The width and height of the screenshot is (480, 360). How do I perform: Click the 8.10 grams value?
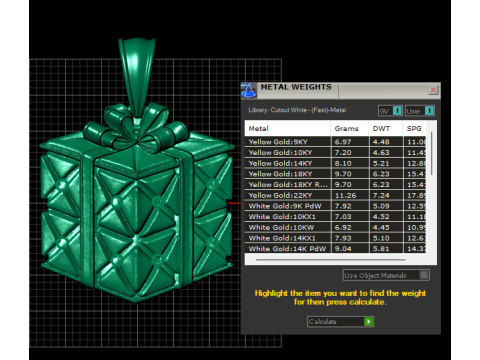click(x=343, y=163)
